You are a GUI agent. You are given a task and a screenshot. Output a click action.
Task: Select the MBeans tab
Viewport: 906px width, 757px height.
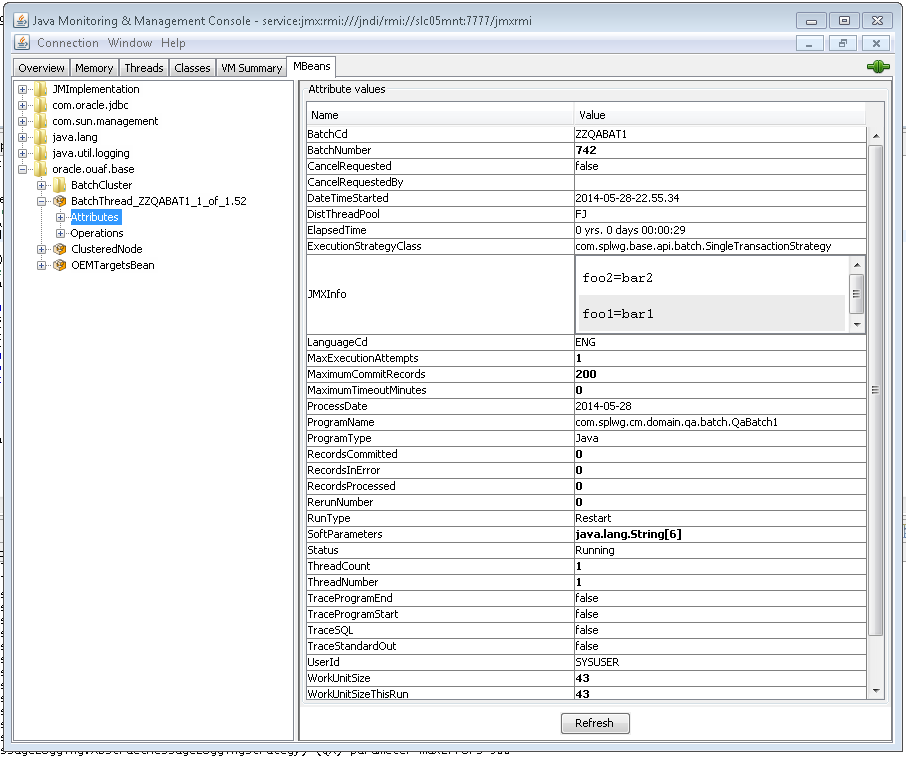pos(311,66)
